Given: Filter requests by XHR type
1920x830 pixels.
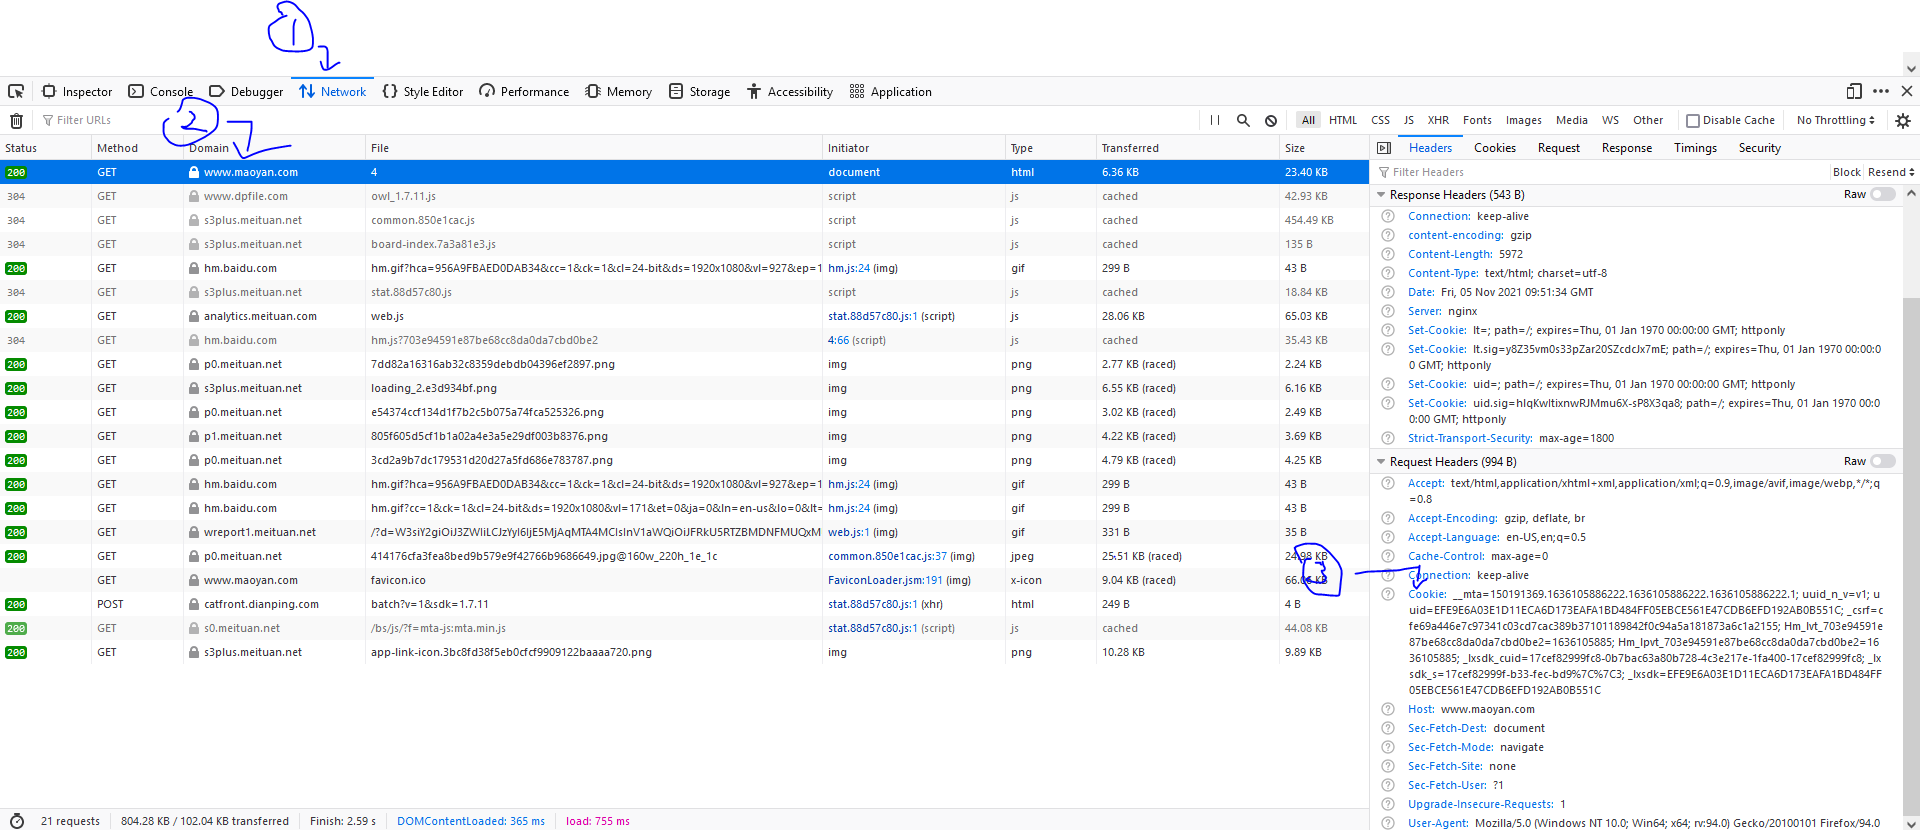Looking at the screenshot, I should 1438,120.
